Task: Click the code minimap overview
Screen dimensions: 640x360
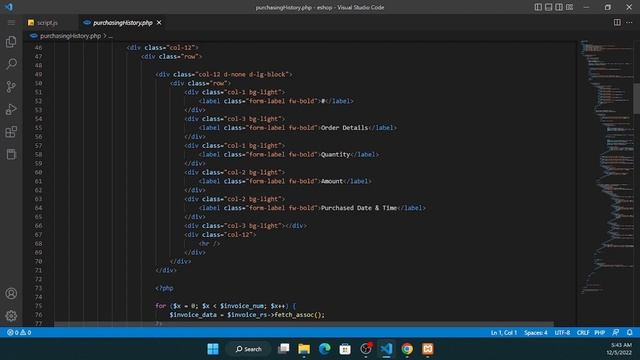Action: click(x=606, y=167)
